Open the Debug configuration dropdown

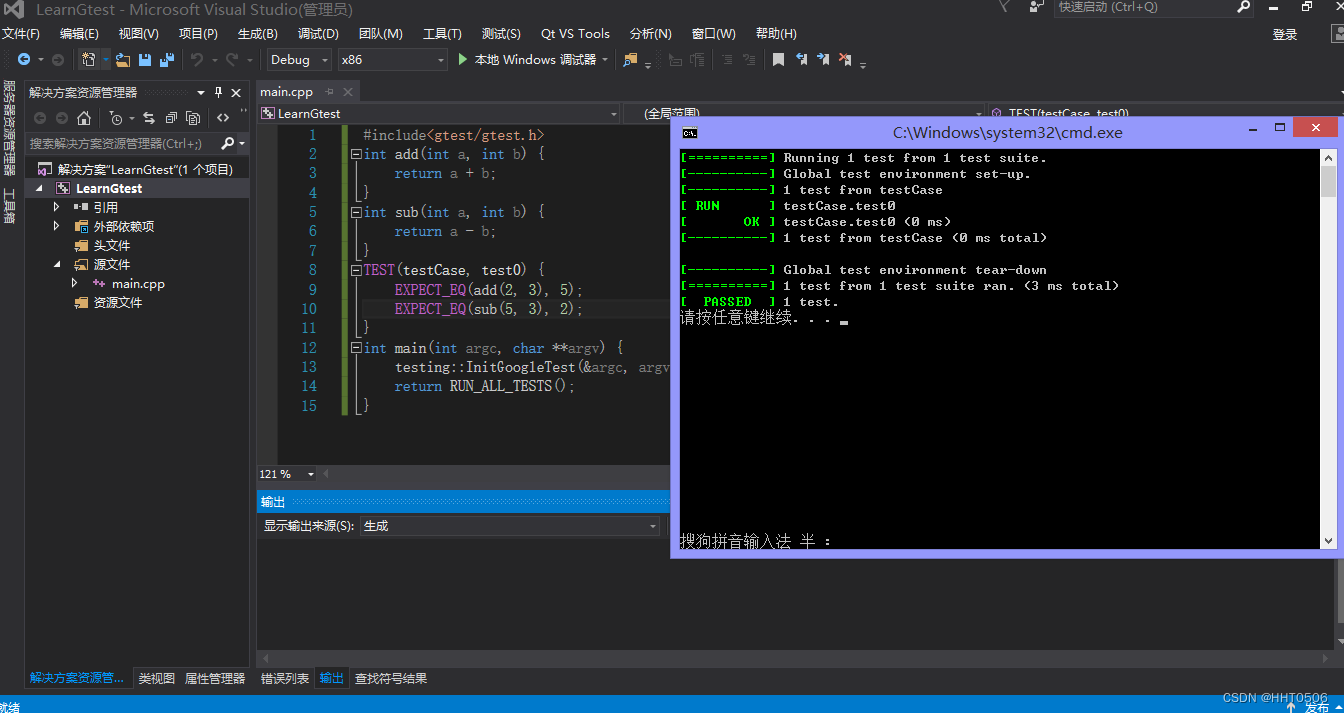(x=324, y=60)
